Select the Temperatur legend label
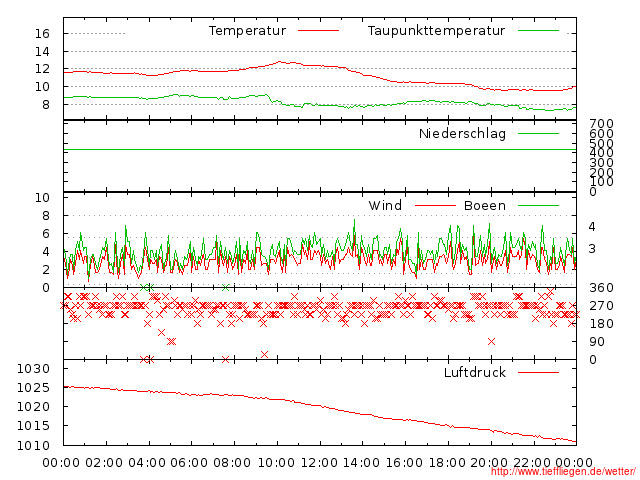Viewport: 640px width, 480px height. coord(247,31)
